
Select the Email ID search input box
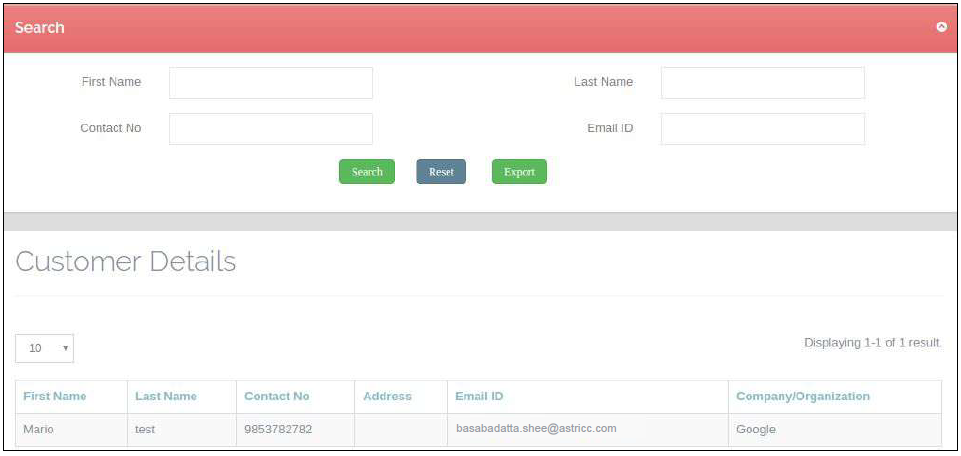(762, 129)
